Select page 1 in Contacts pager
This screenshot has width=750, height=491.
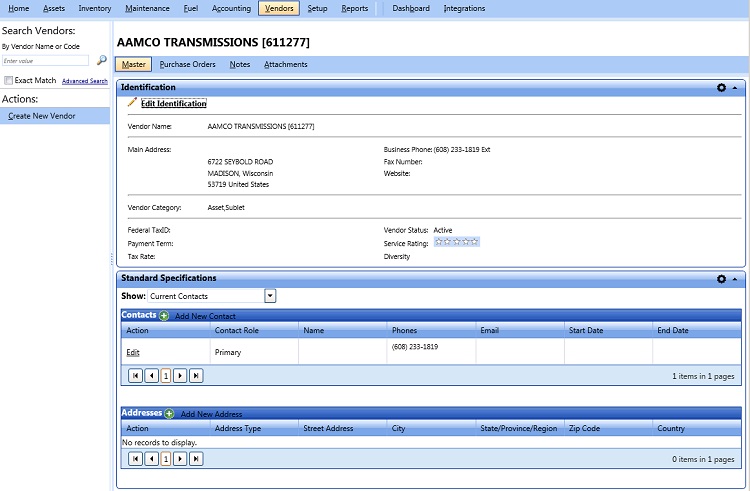click(x=166, y=376)
